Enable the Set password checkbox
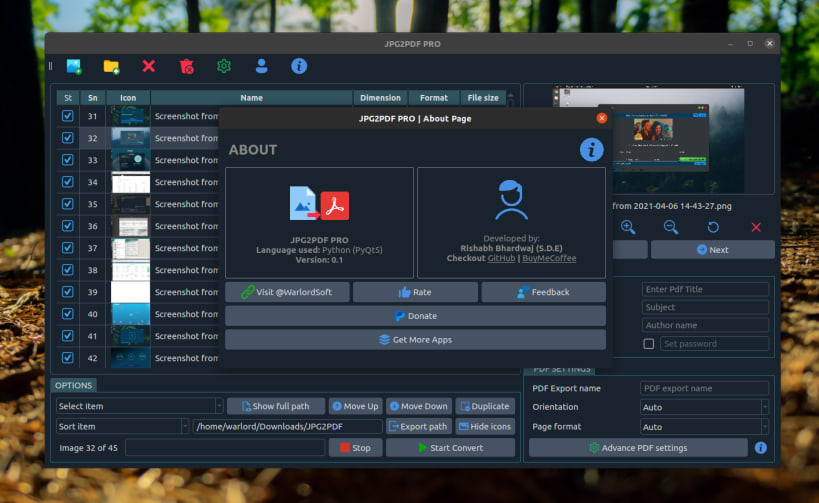 coord(649,344)
